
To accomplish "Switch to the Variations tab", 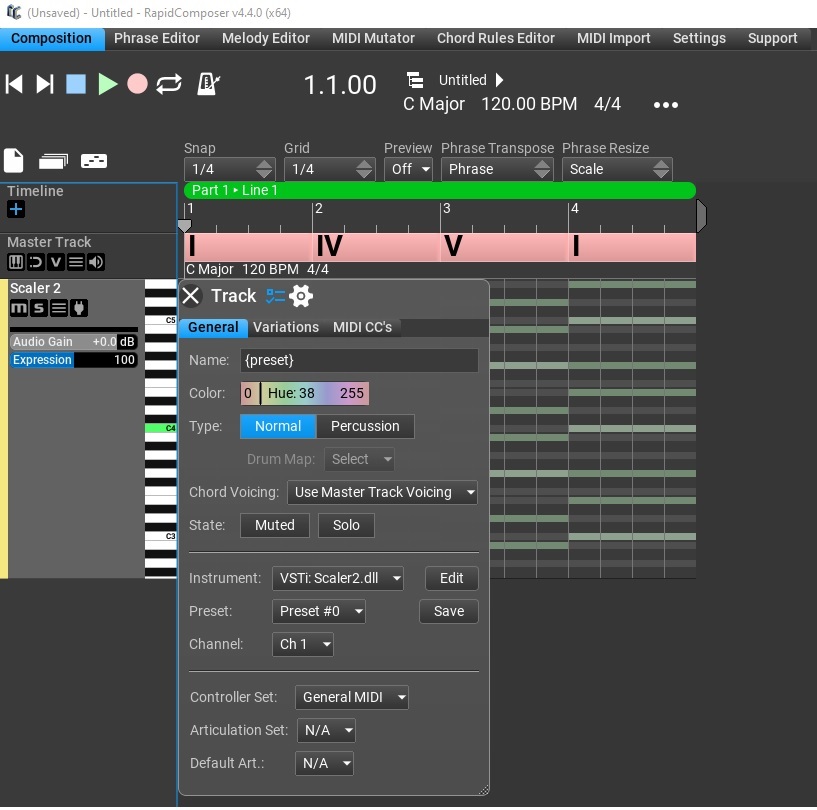I will coord(286,327).
